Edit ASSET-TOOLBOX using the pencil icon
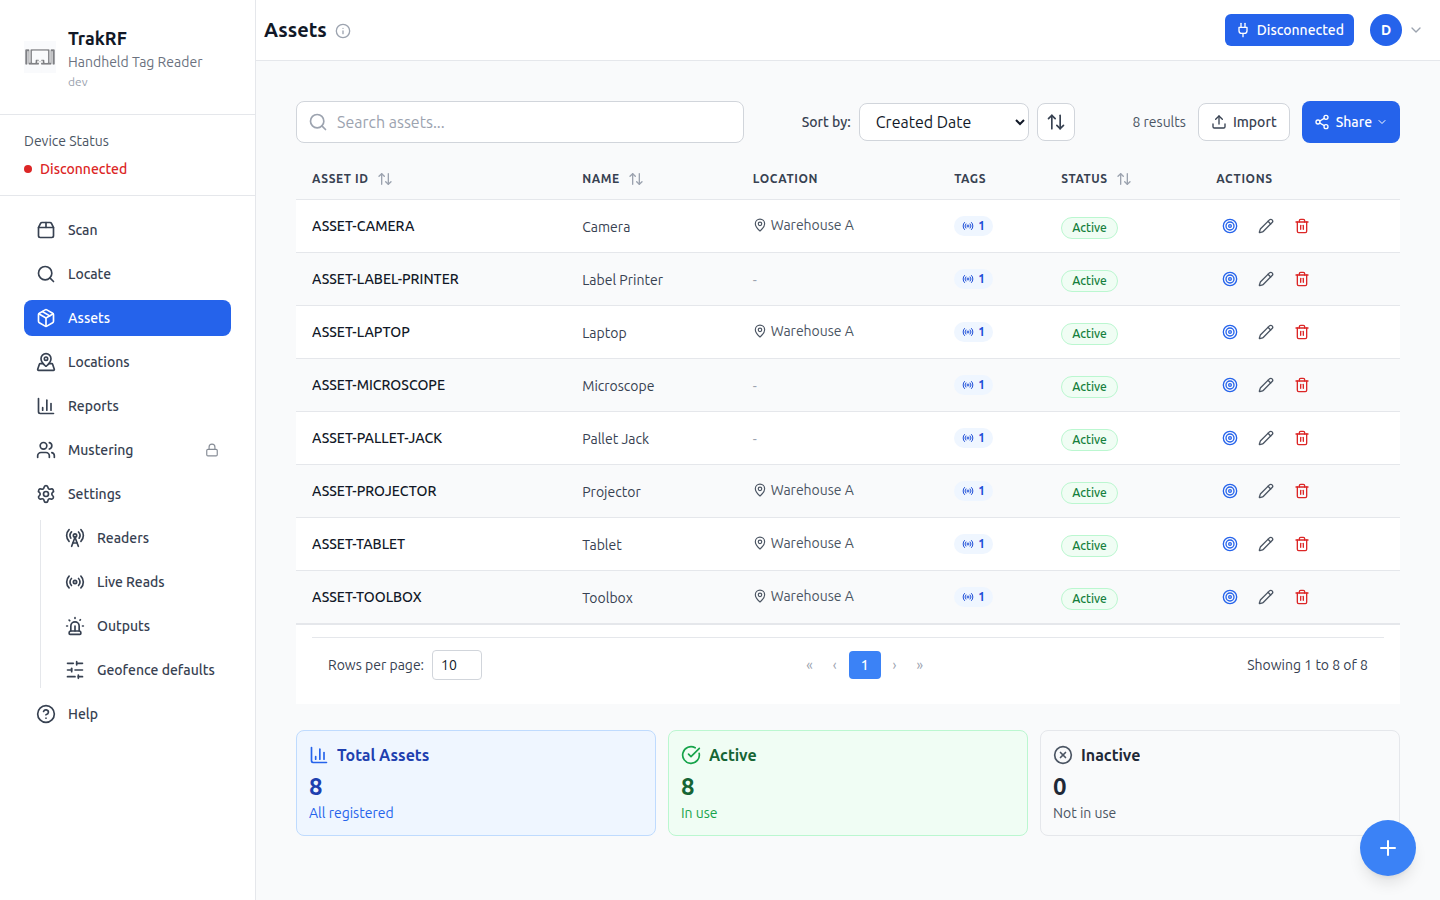 pos(1266,597)
